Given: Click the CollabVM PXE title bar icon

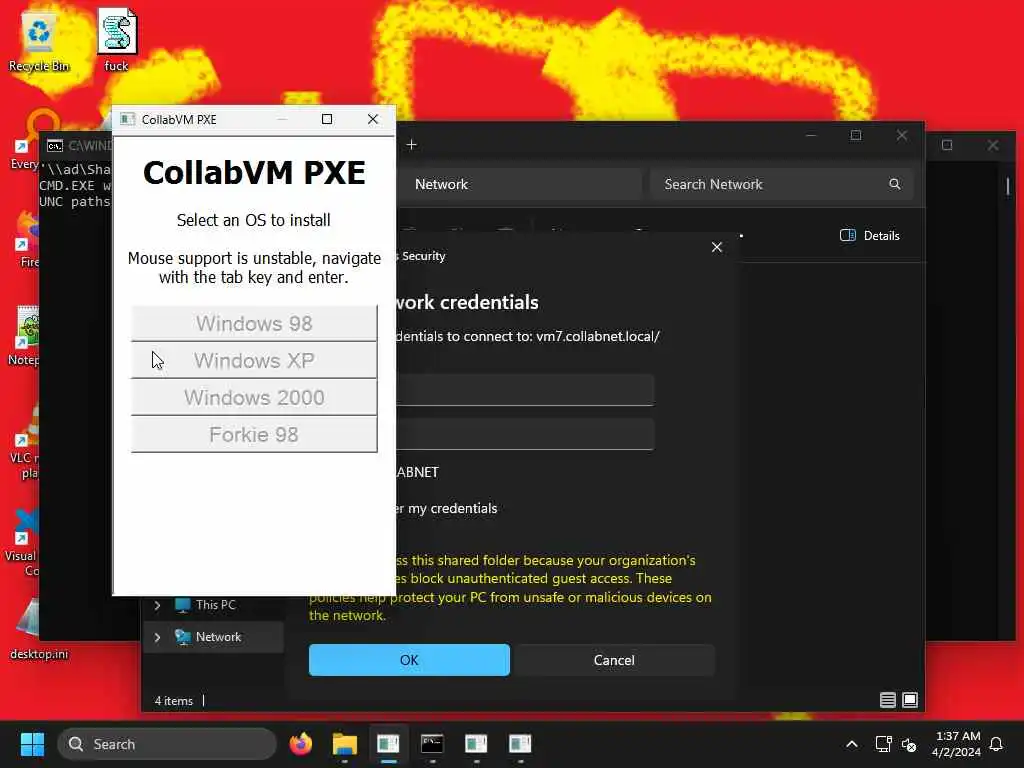Looking at the screenshot, I should click(127, 120).
